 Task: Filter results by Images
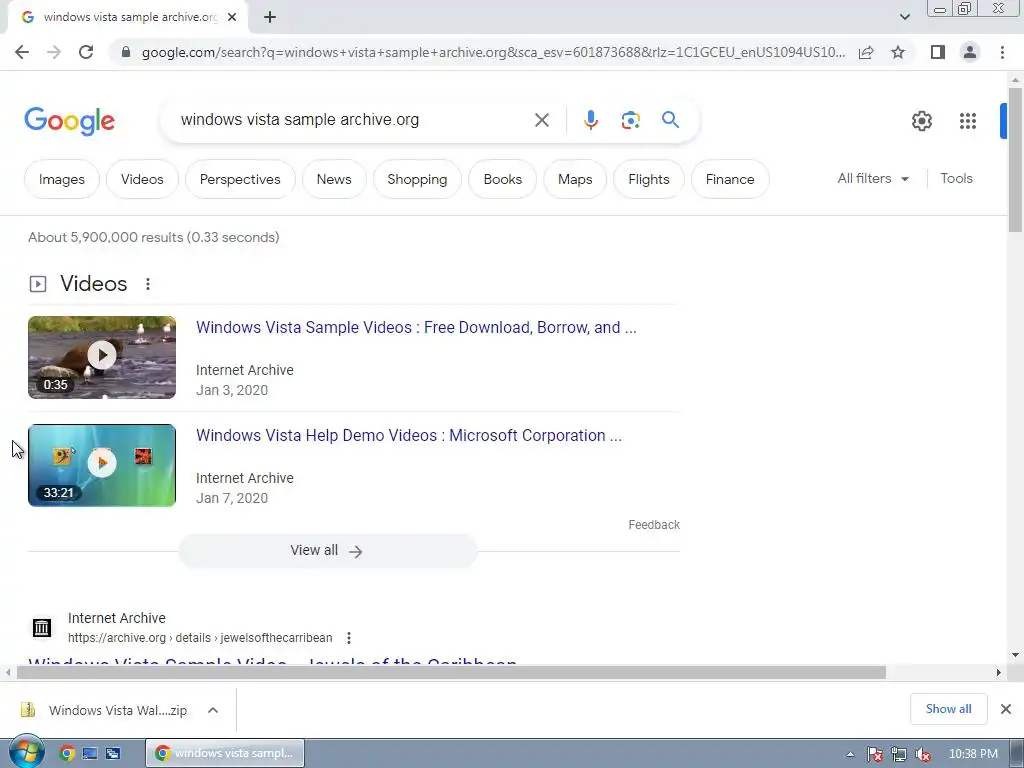(61, 180)
